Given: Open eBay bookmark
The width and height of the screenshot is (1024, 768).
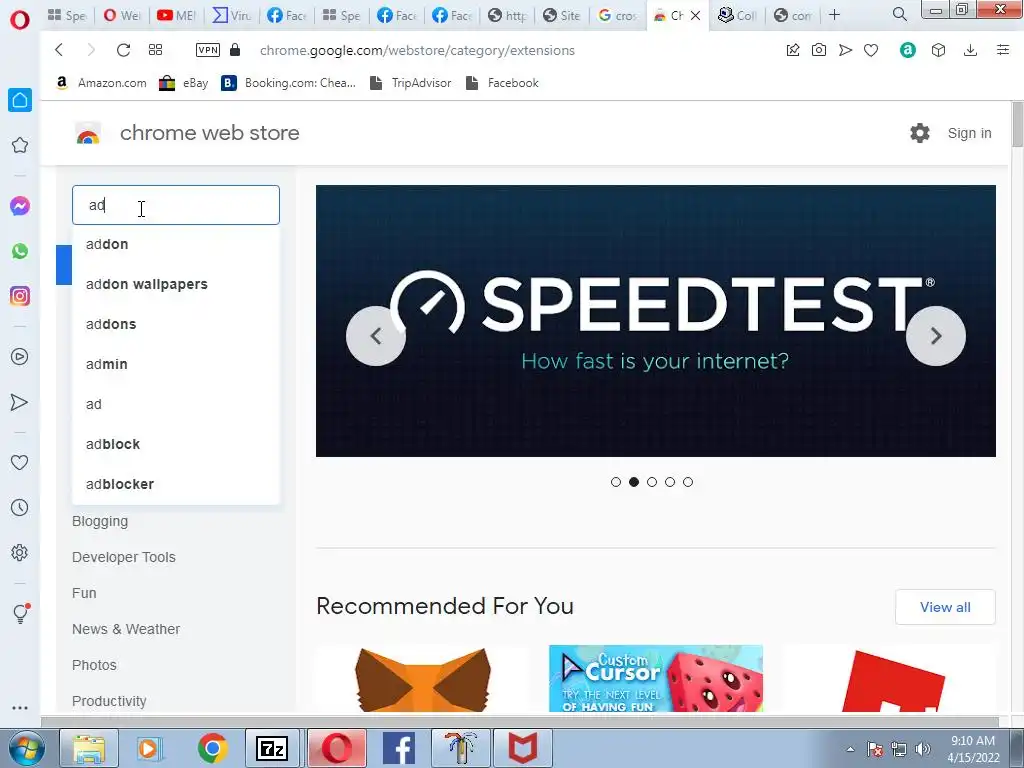Looking at the screenshot, I should pos(184,83).
